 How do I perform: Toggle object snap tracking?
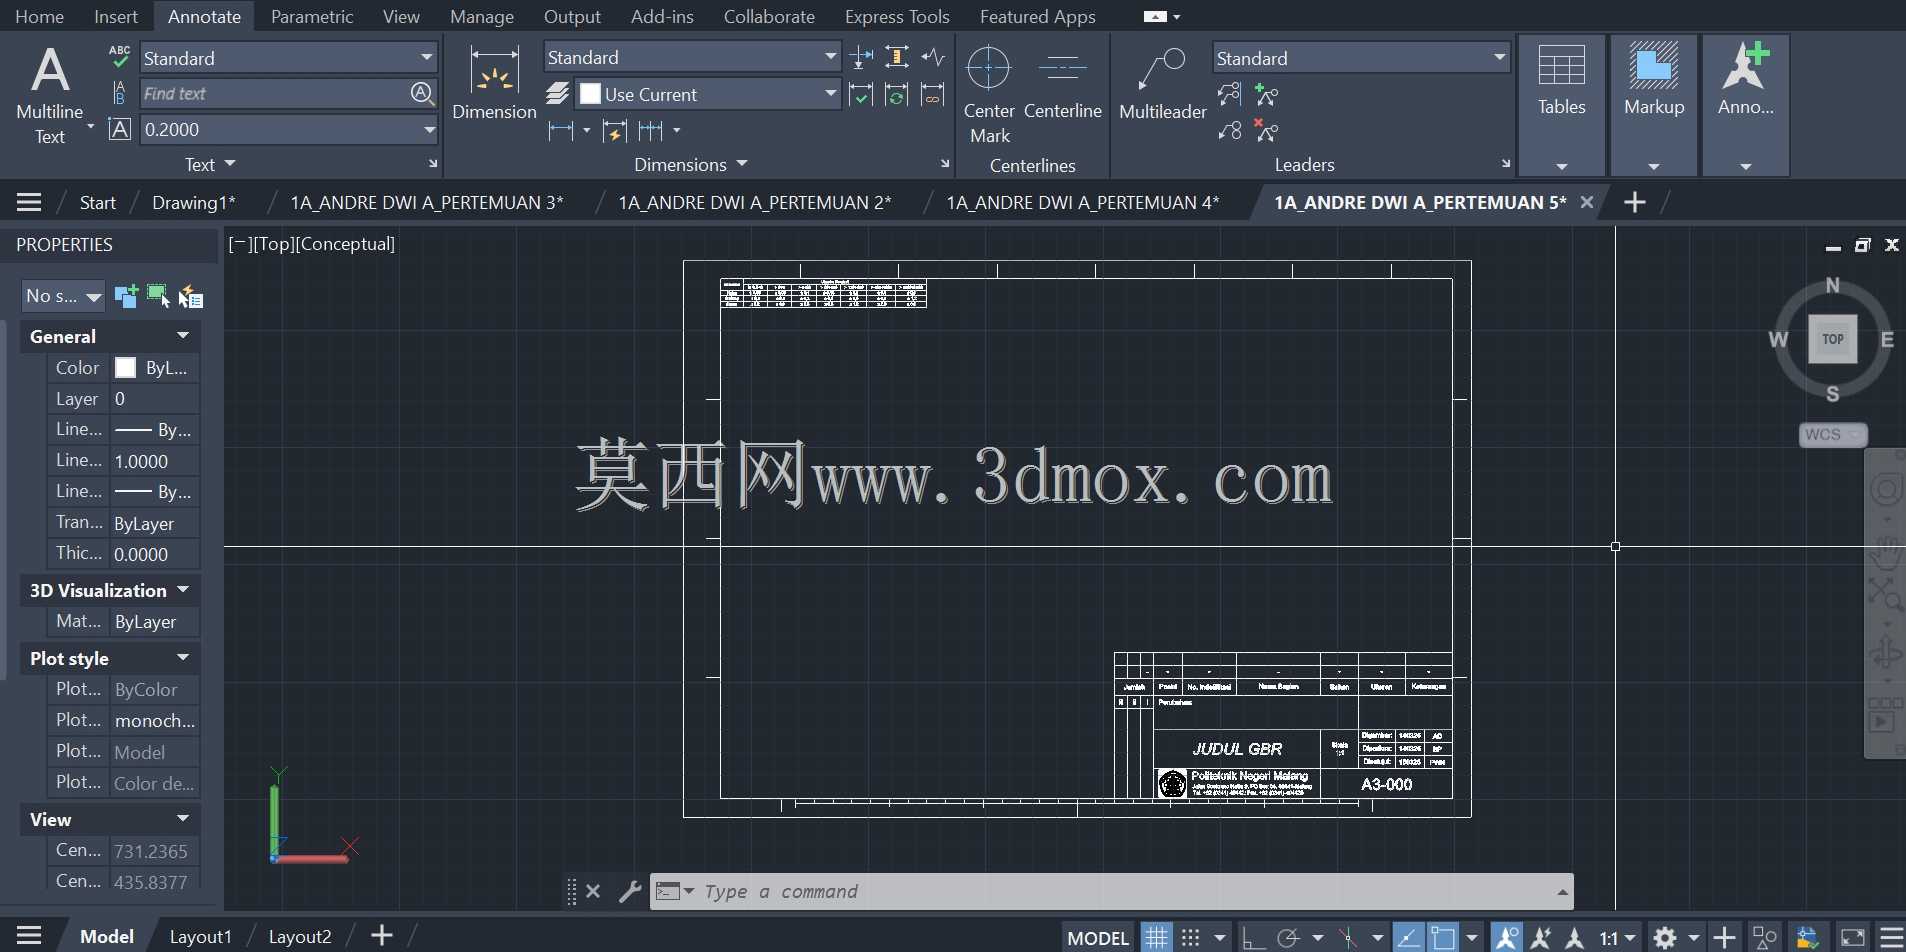pyautogui.click(x=1408, y=938)
